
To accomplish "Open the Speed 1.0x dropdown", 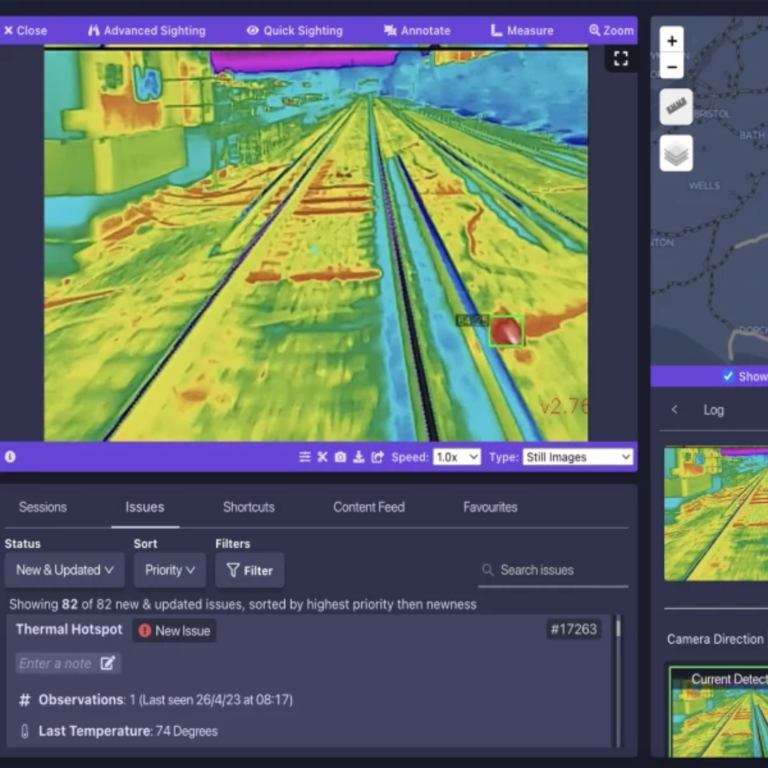I will 457,457.
